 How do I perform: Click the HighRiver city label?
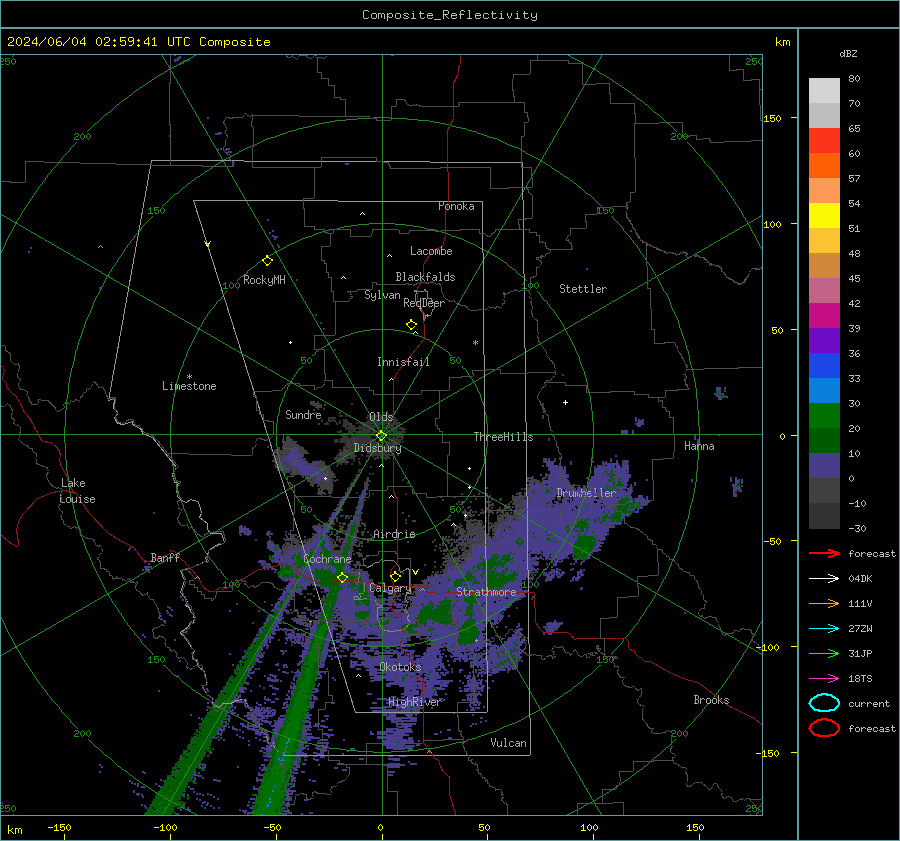tap(414, 702)
